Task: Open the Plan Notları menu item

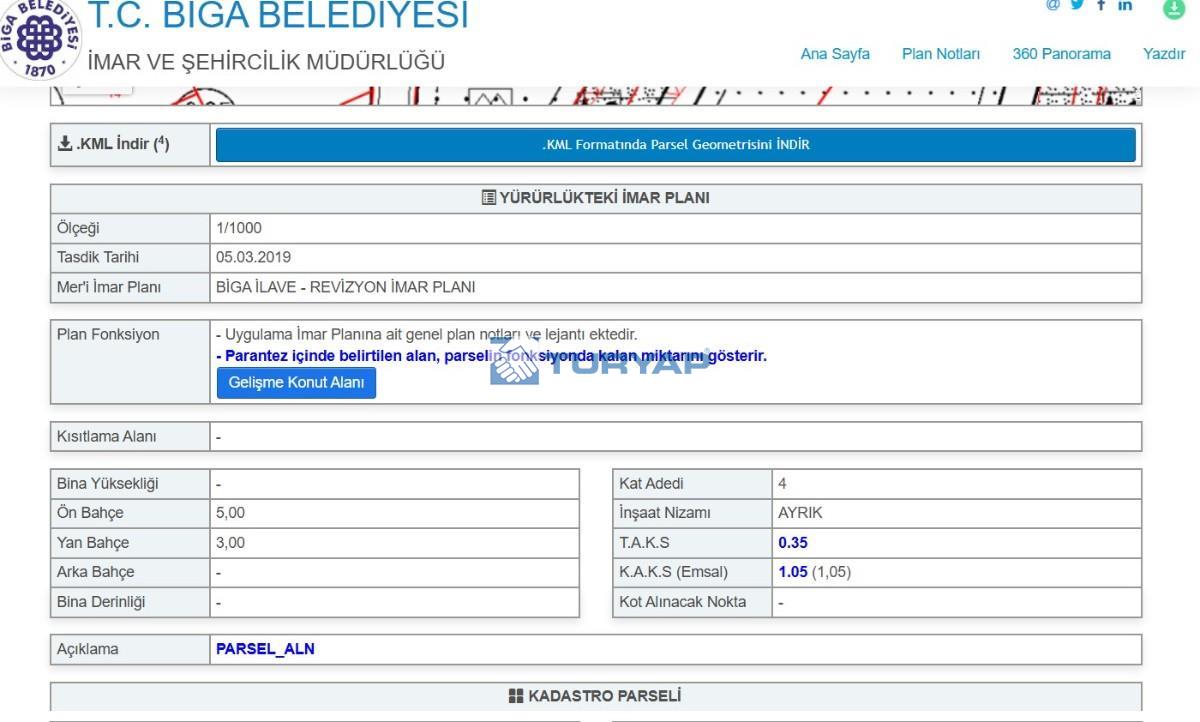Action: (941, 54)
